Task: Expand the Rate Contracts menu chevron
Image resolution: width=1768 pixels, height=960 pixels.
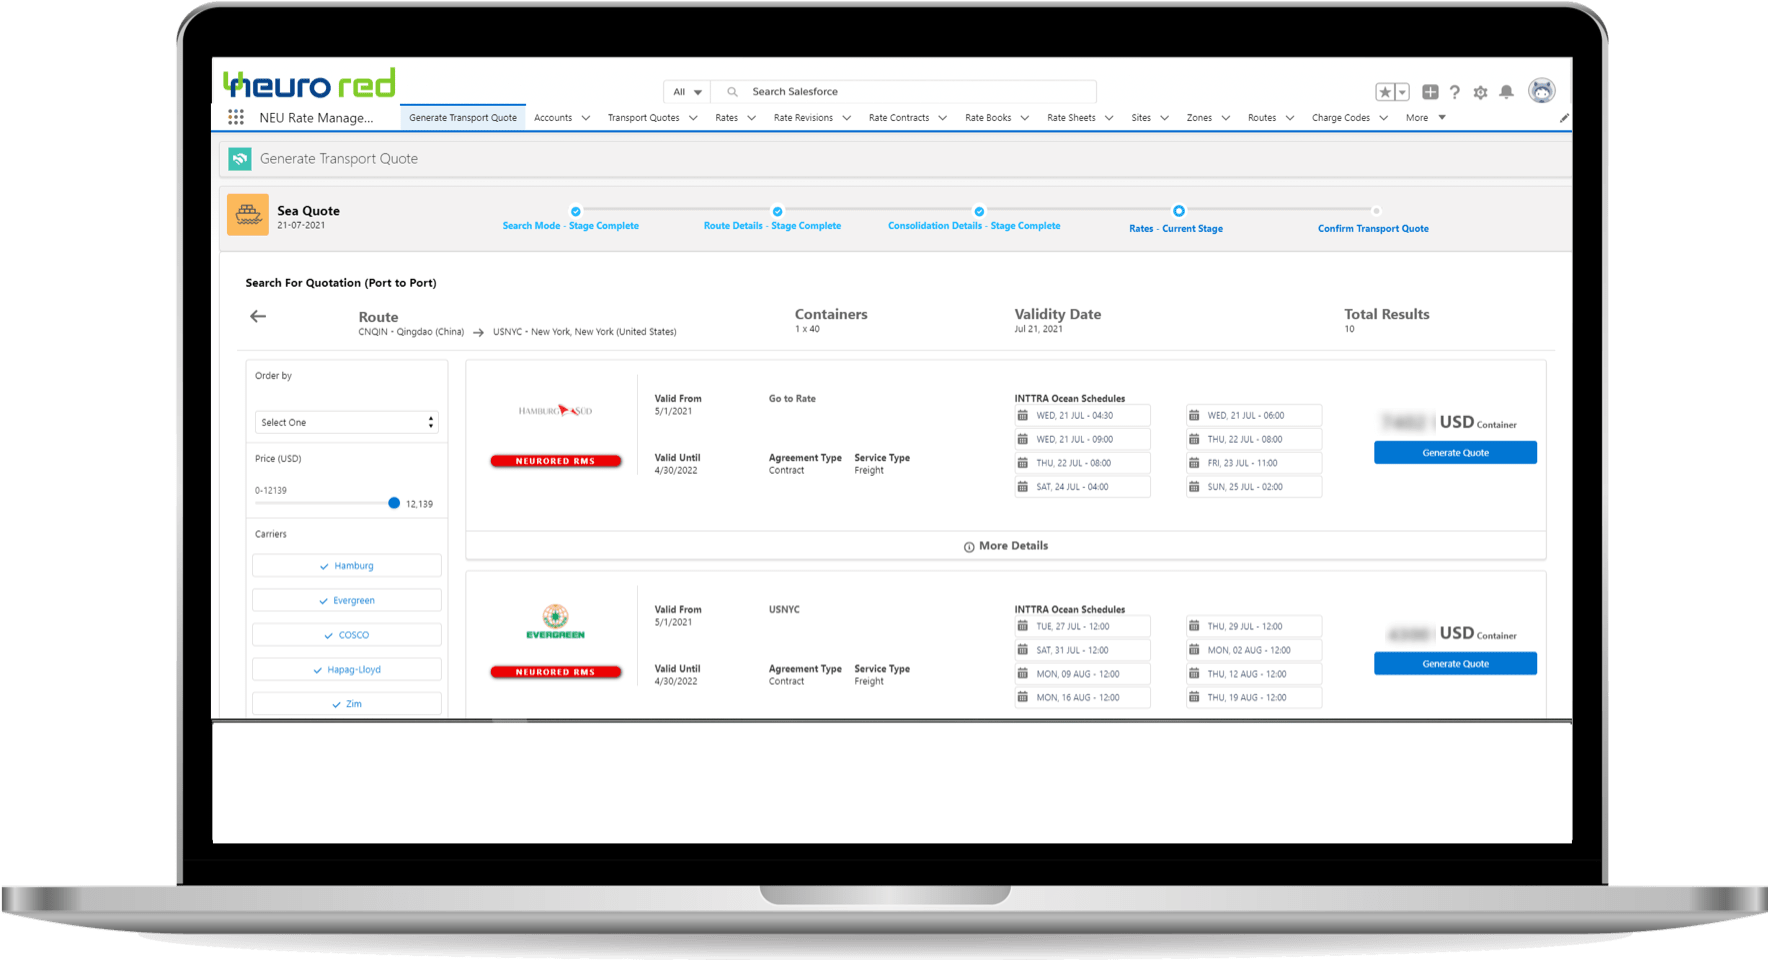Action: coord(943,117)
